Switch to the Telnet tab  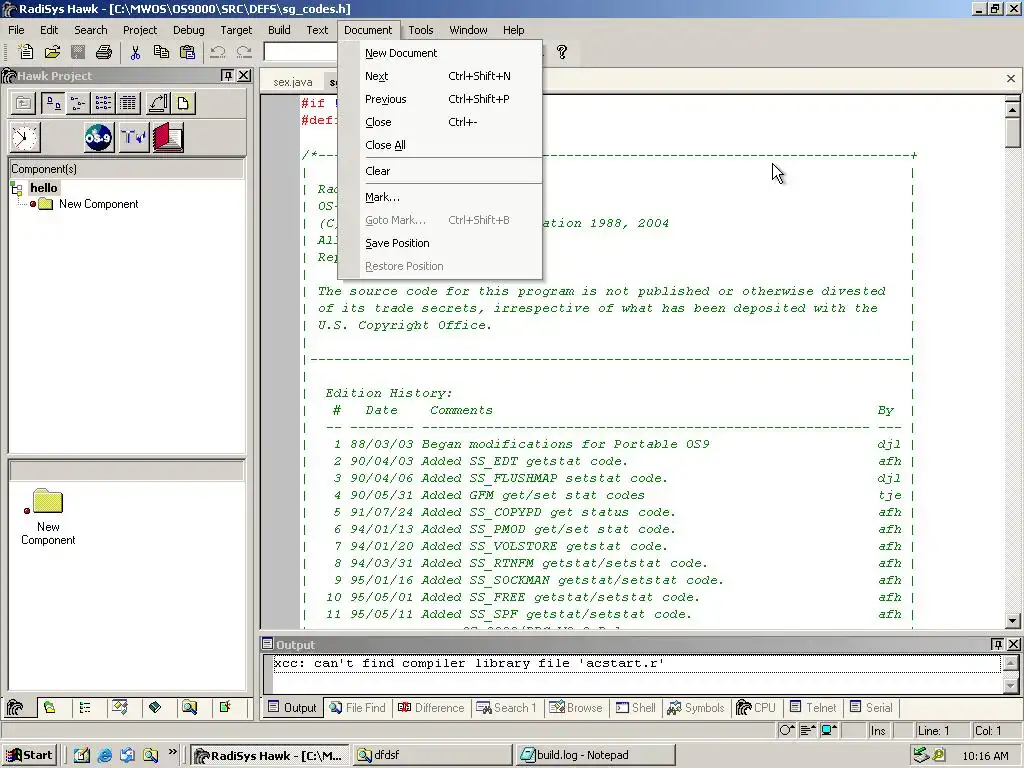tap(813, 708)
